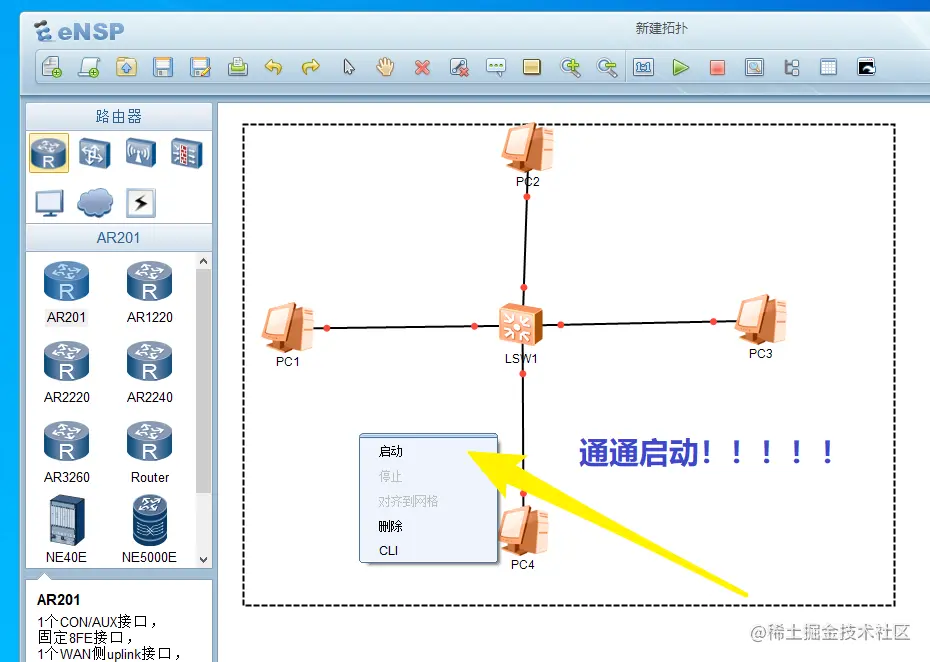Click the data capture toolbar icon

[754, 67]
